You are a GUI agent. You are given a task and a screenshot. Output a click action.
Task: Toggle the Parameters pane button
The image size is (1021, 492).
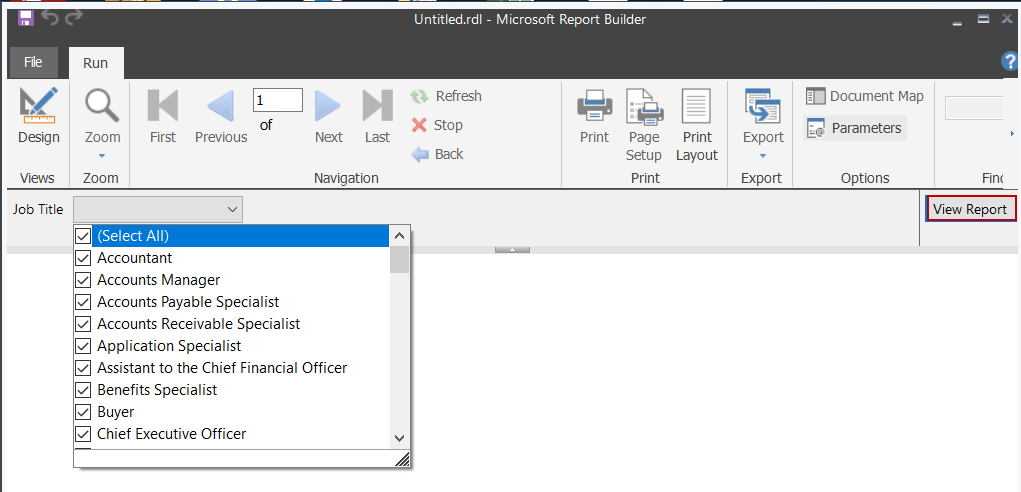click(855, 128)
